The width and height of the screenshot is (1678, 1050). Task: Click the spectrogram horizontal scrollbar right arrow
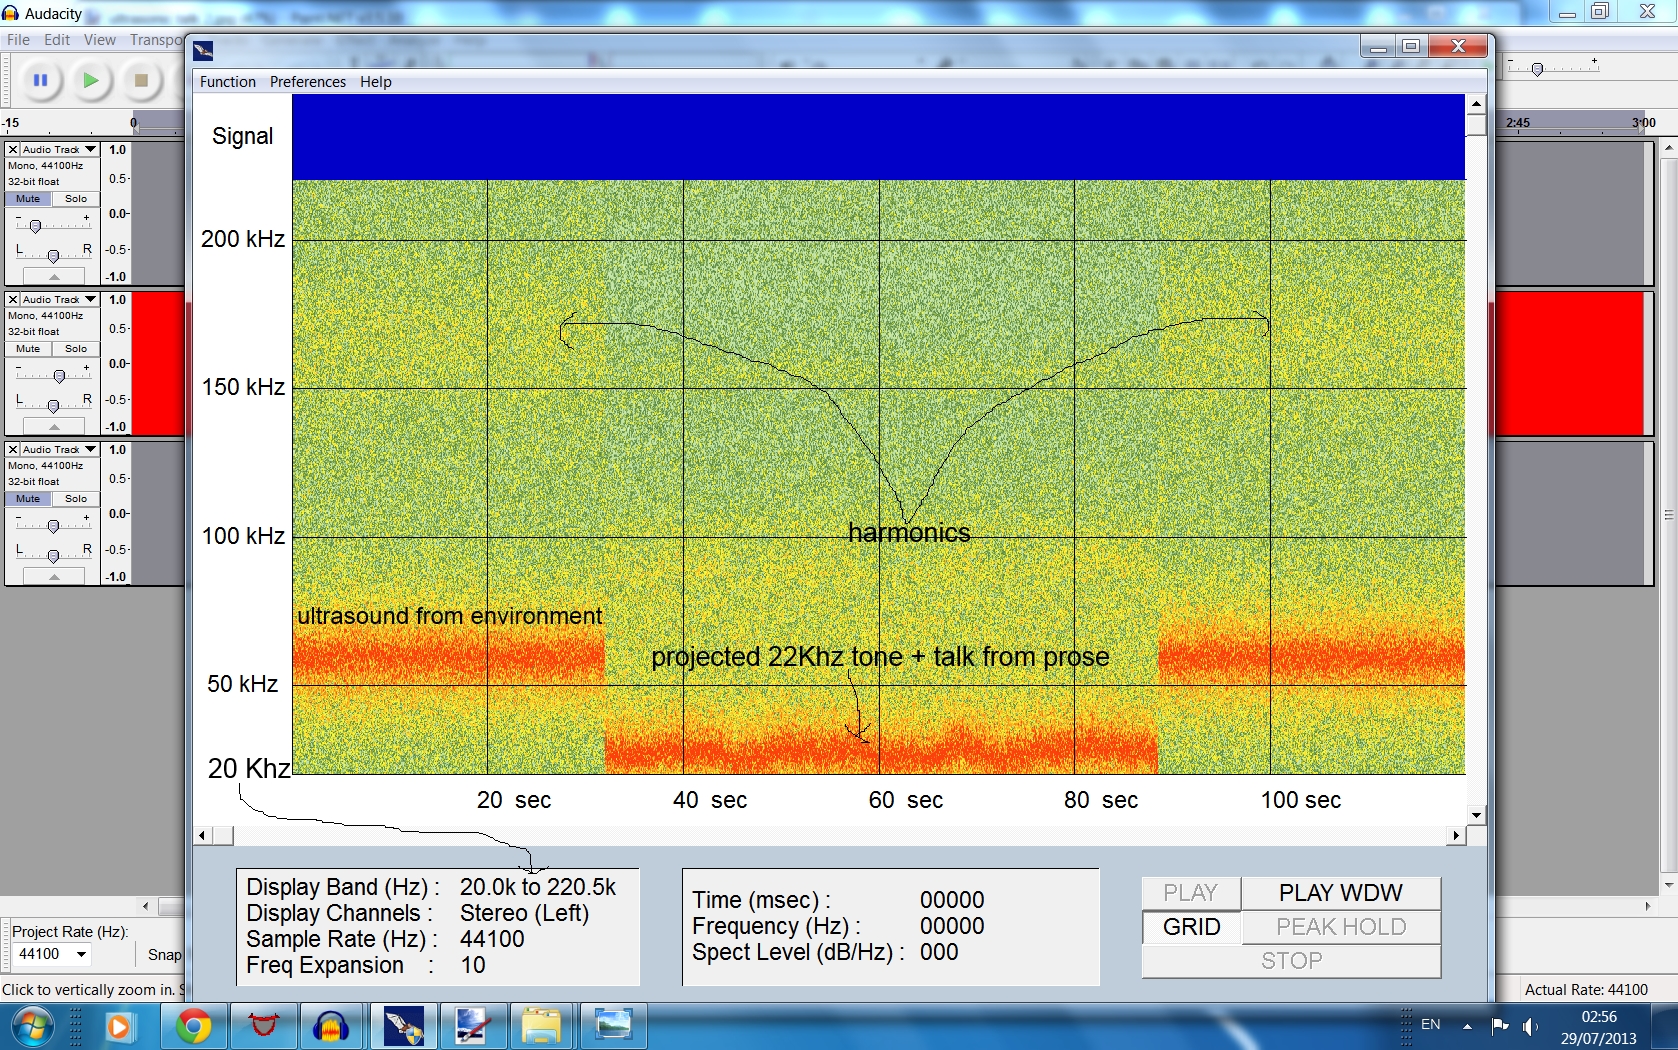[1456, 835]
